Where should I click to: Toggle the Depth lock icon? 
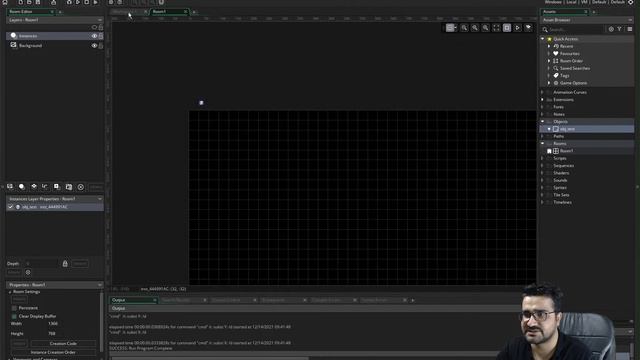point(65,263)
